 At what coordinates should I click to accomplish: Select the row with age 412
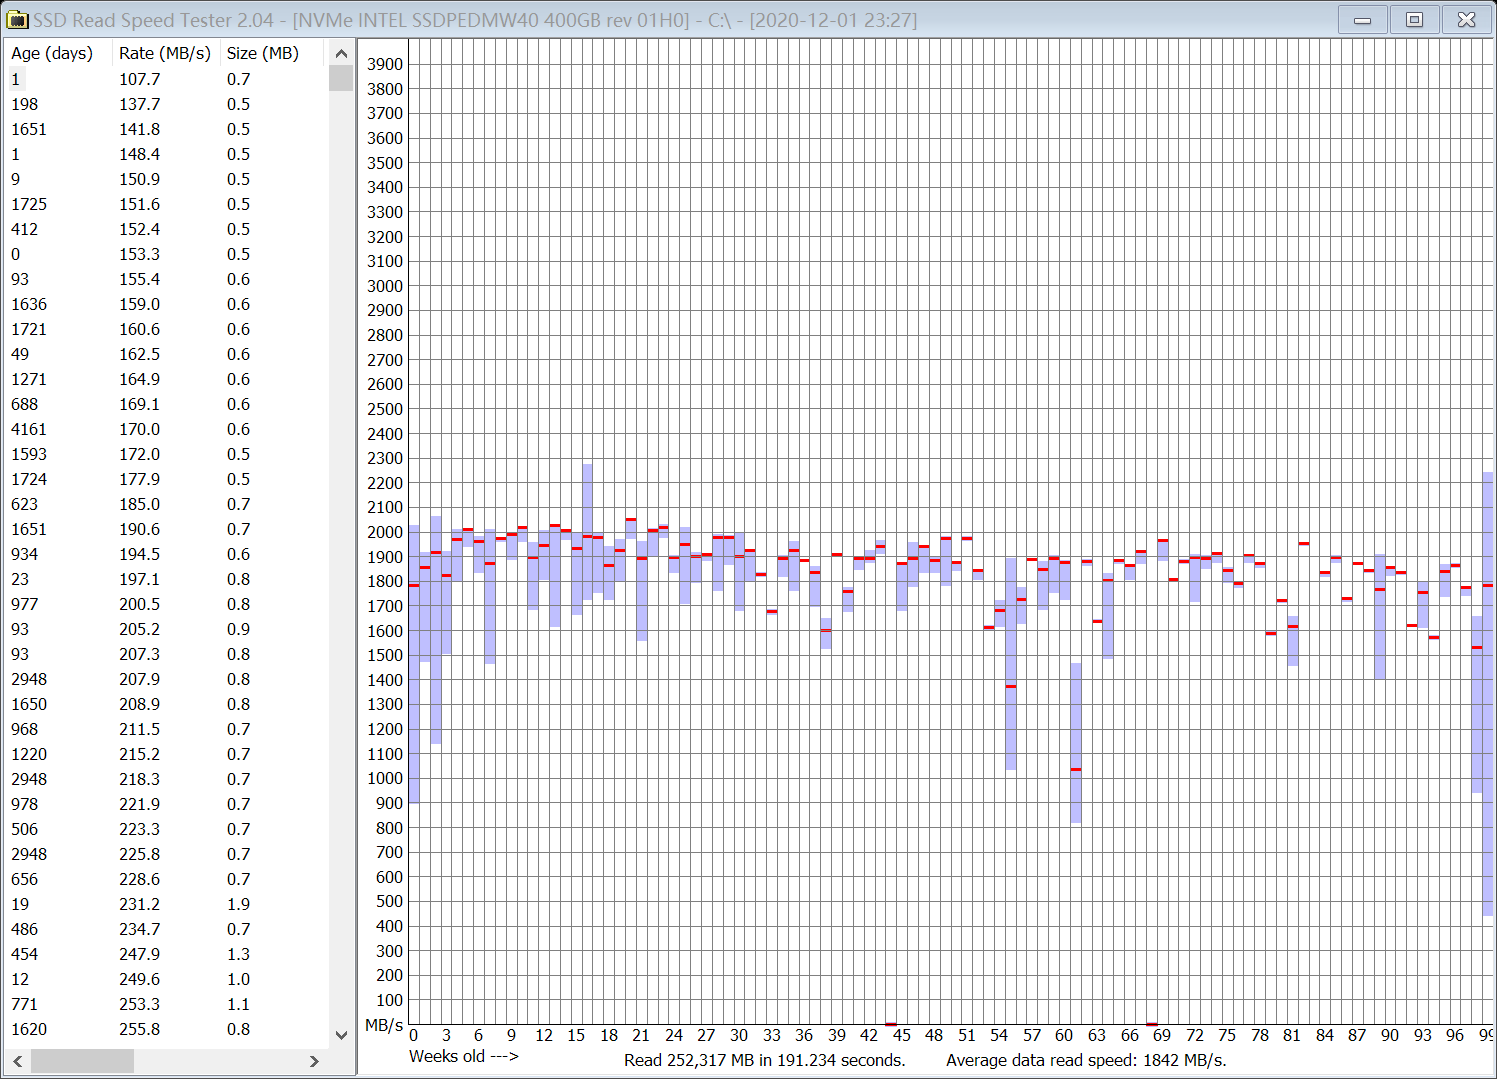pyautogui.click(x=167, y=229)
